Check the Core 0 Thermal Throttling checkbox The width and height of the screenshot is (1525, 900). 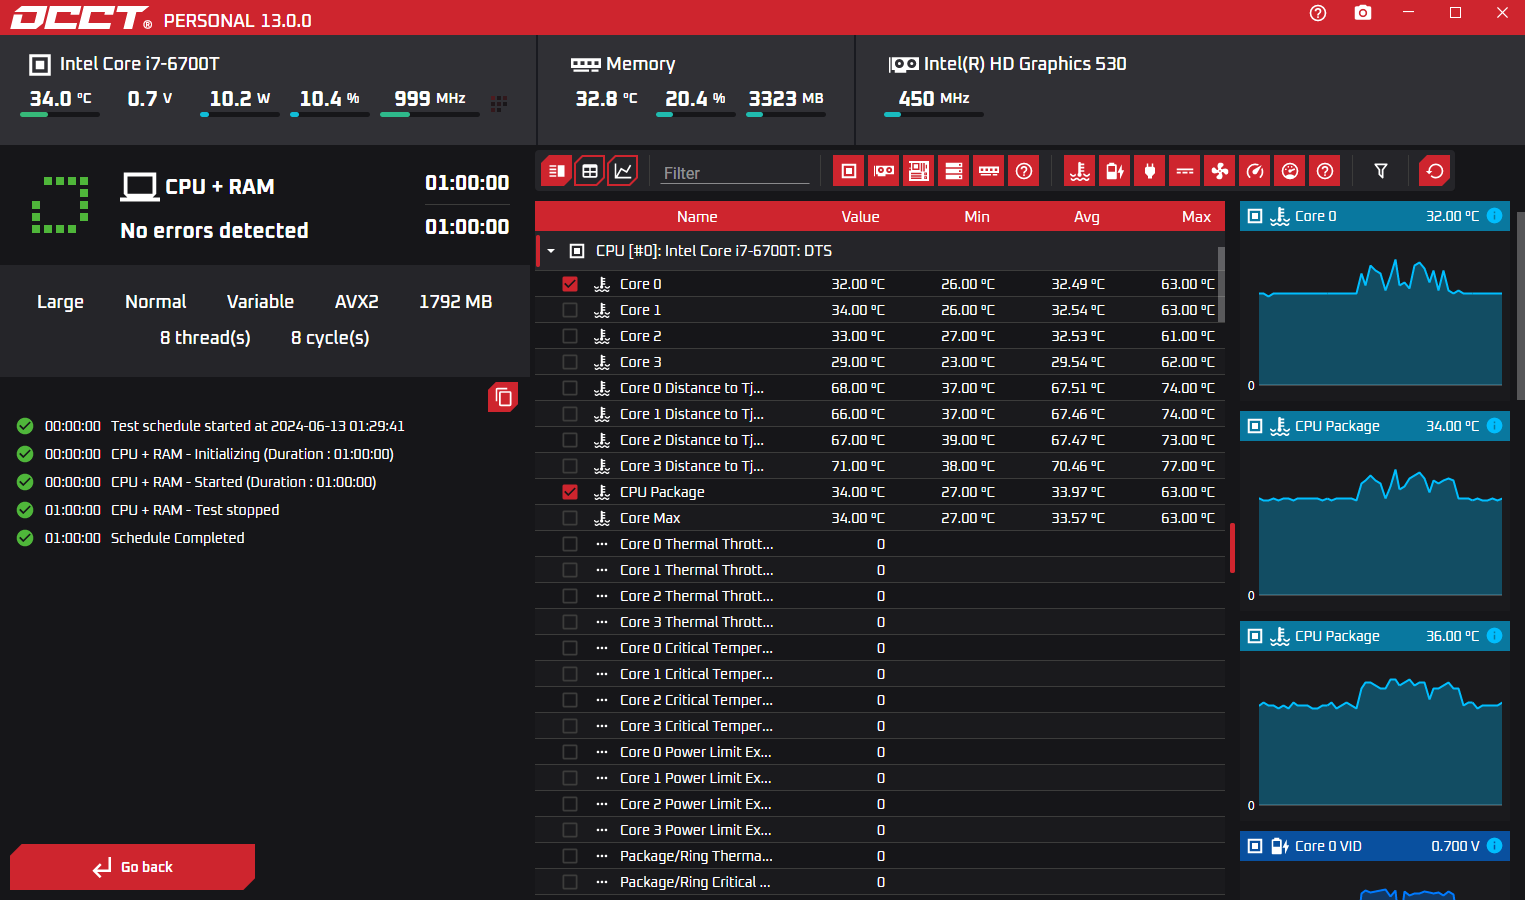coord(570,544)
